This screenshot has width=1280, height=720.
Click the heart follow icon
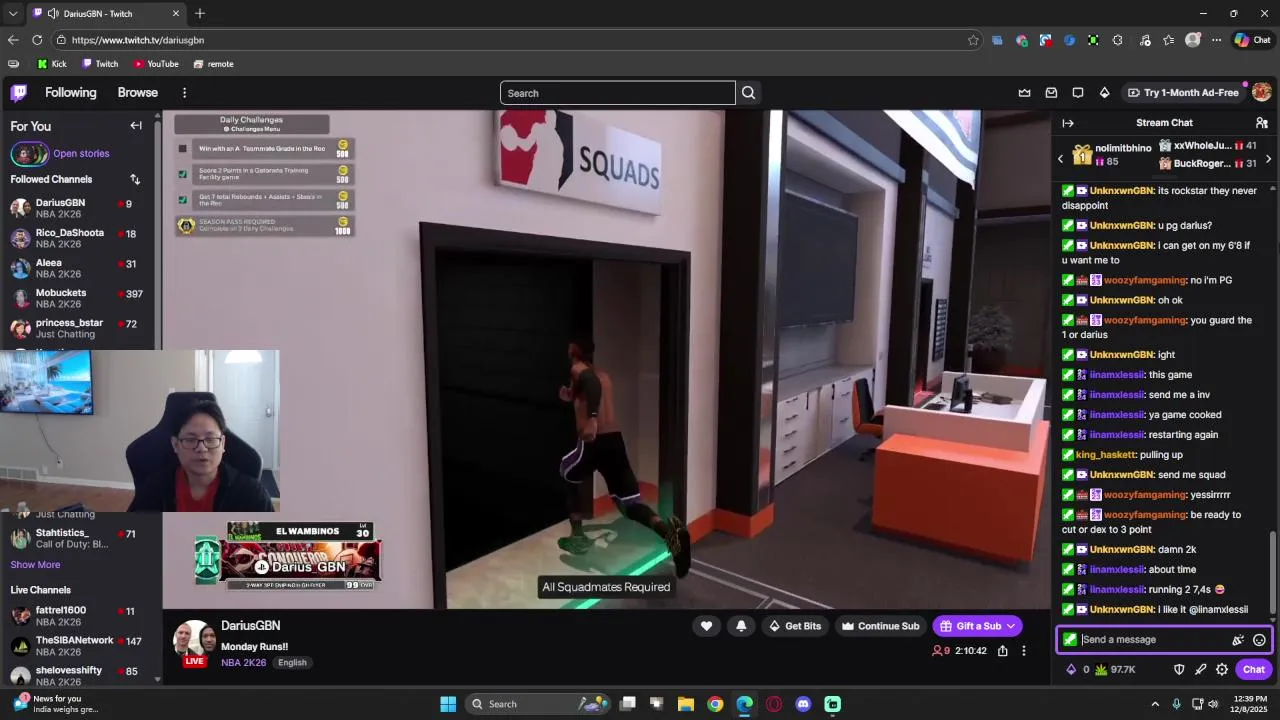[706, 626]
